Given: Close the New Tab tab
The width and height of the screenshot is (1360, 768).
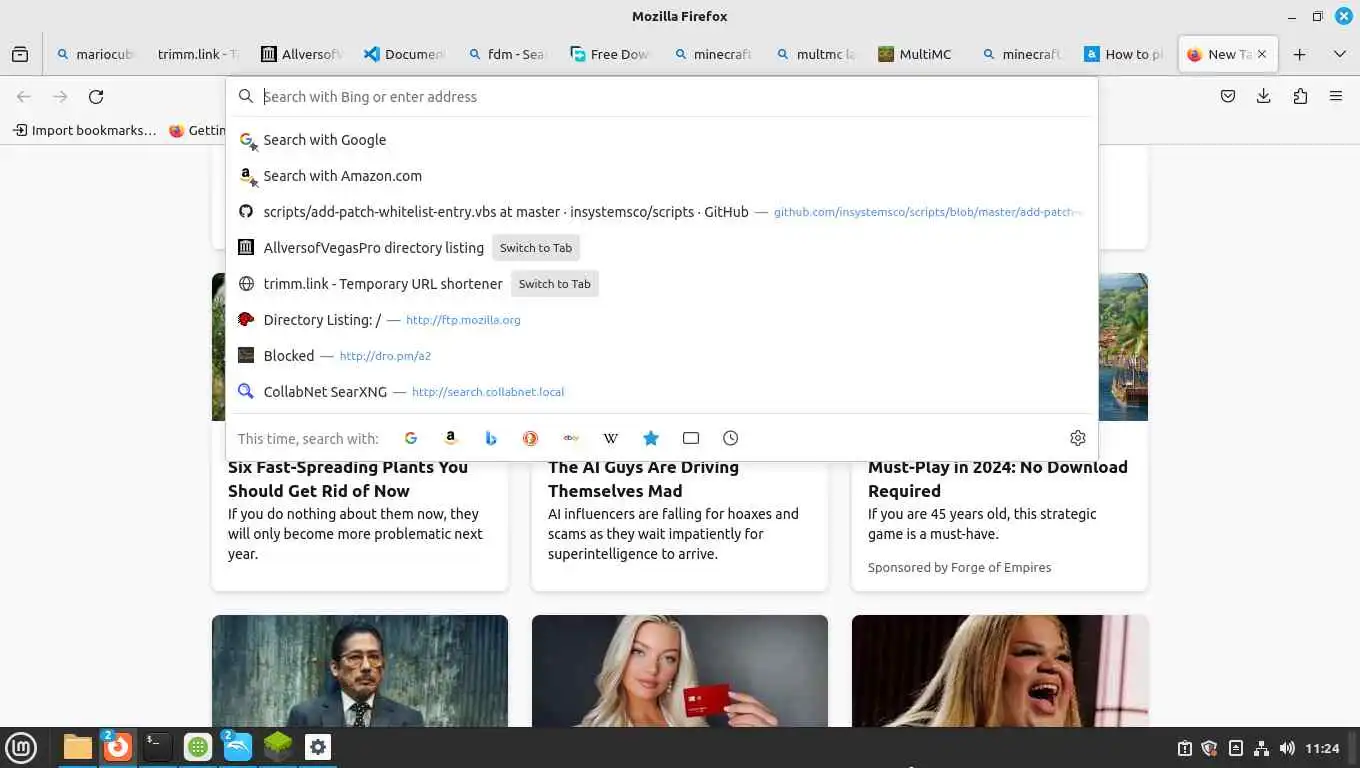Looking at the screenshot, I should pos(1262,54).
